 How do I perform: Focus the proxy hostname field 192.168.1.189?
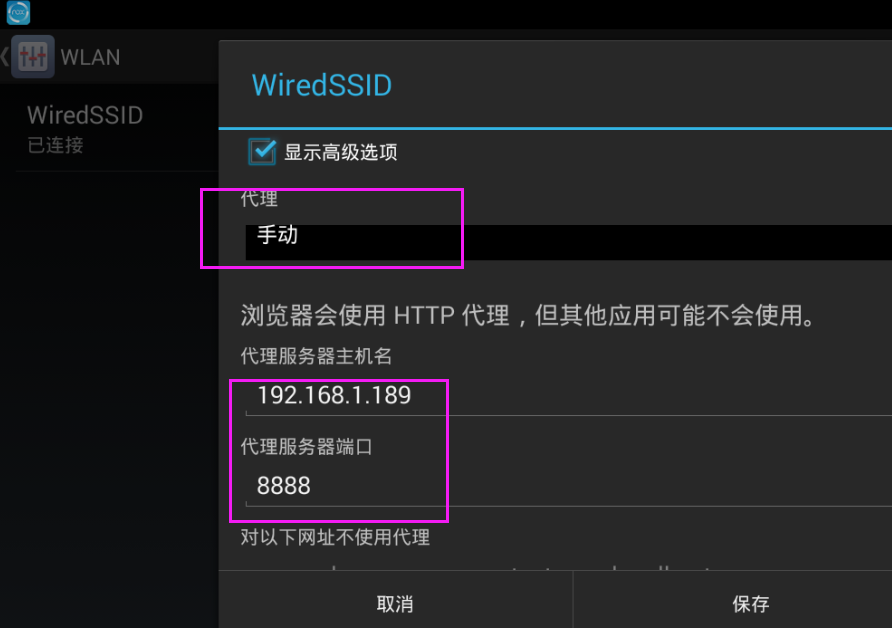(x=560, y=396)
